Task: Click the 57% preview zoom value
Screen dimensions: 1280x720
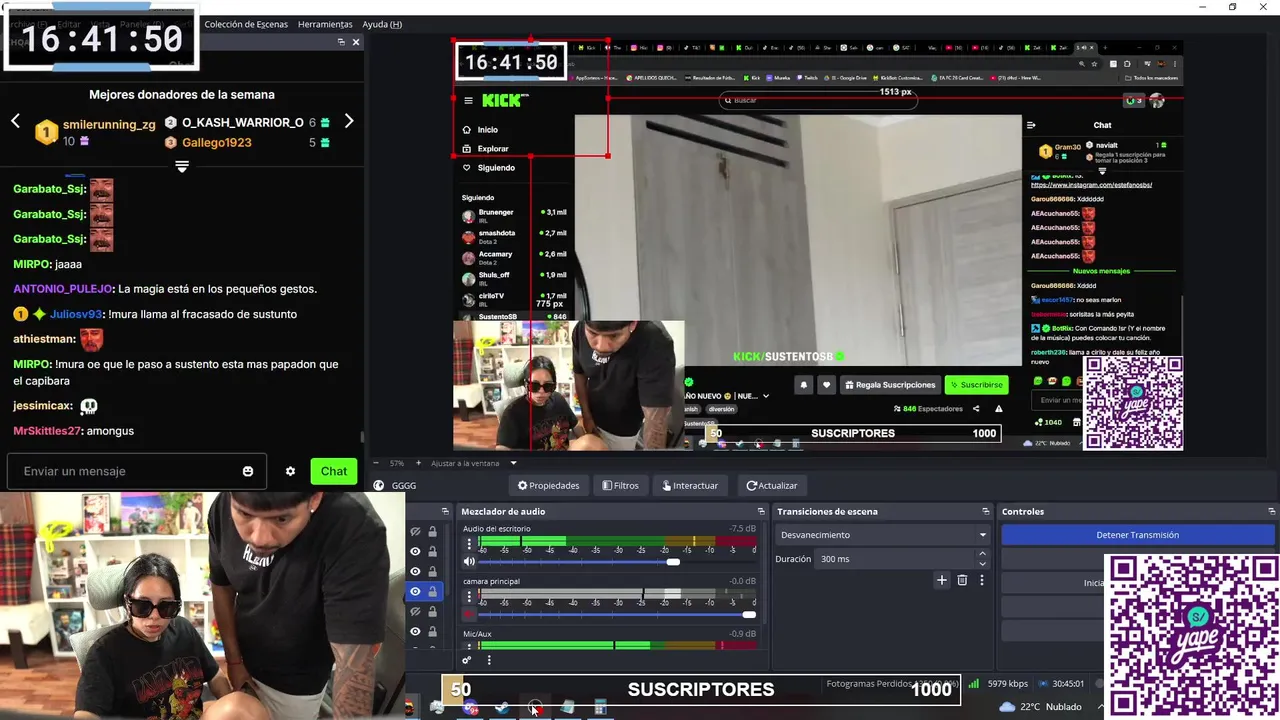Action: pyautogui.click(x=397, y=463)
